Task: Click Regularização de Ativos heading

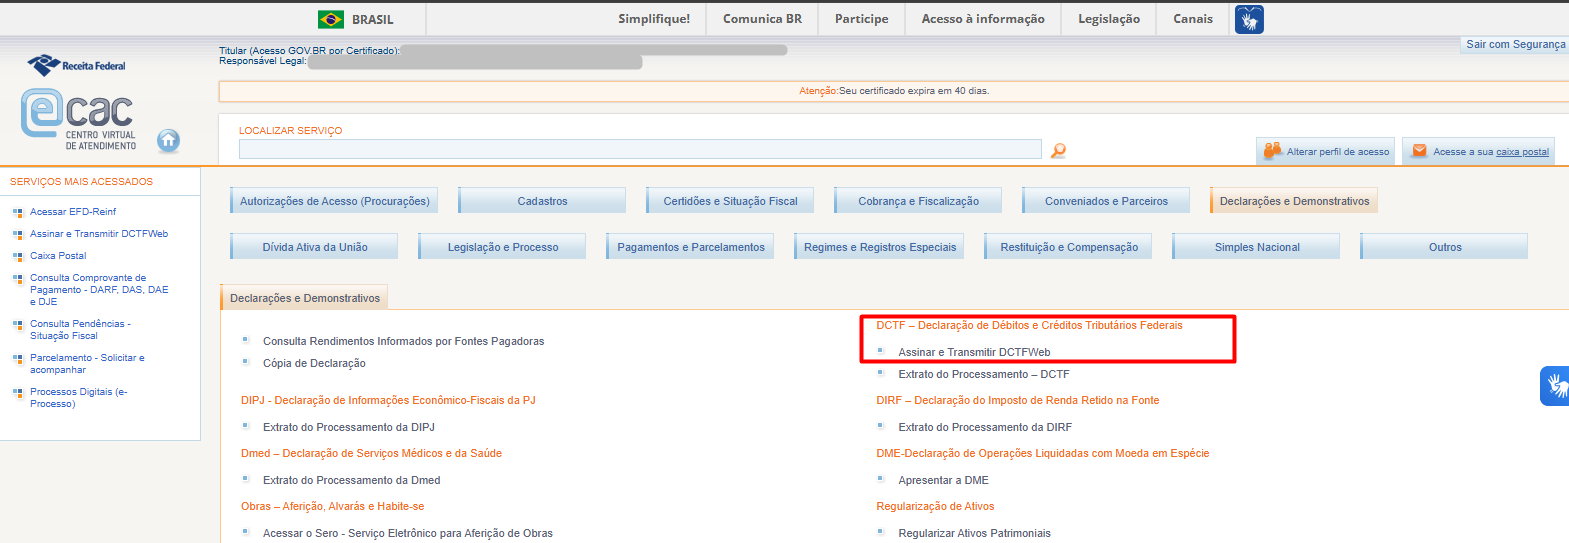Action: pyautogui.click(x=935, y=506)
